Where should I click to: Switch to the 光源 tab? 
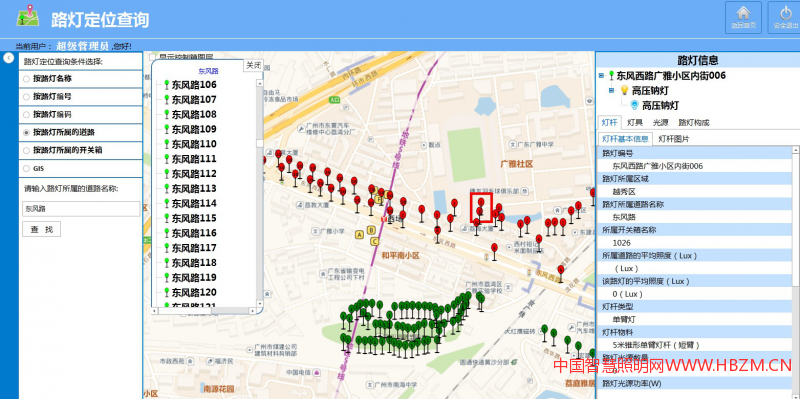[660, 122]
